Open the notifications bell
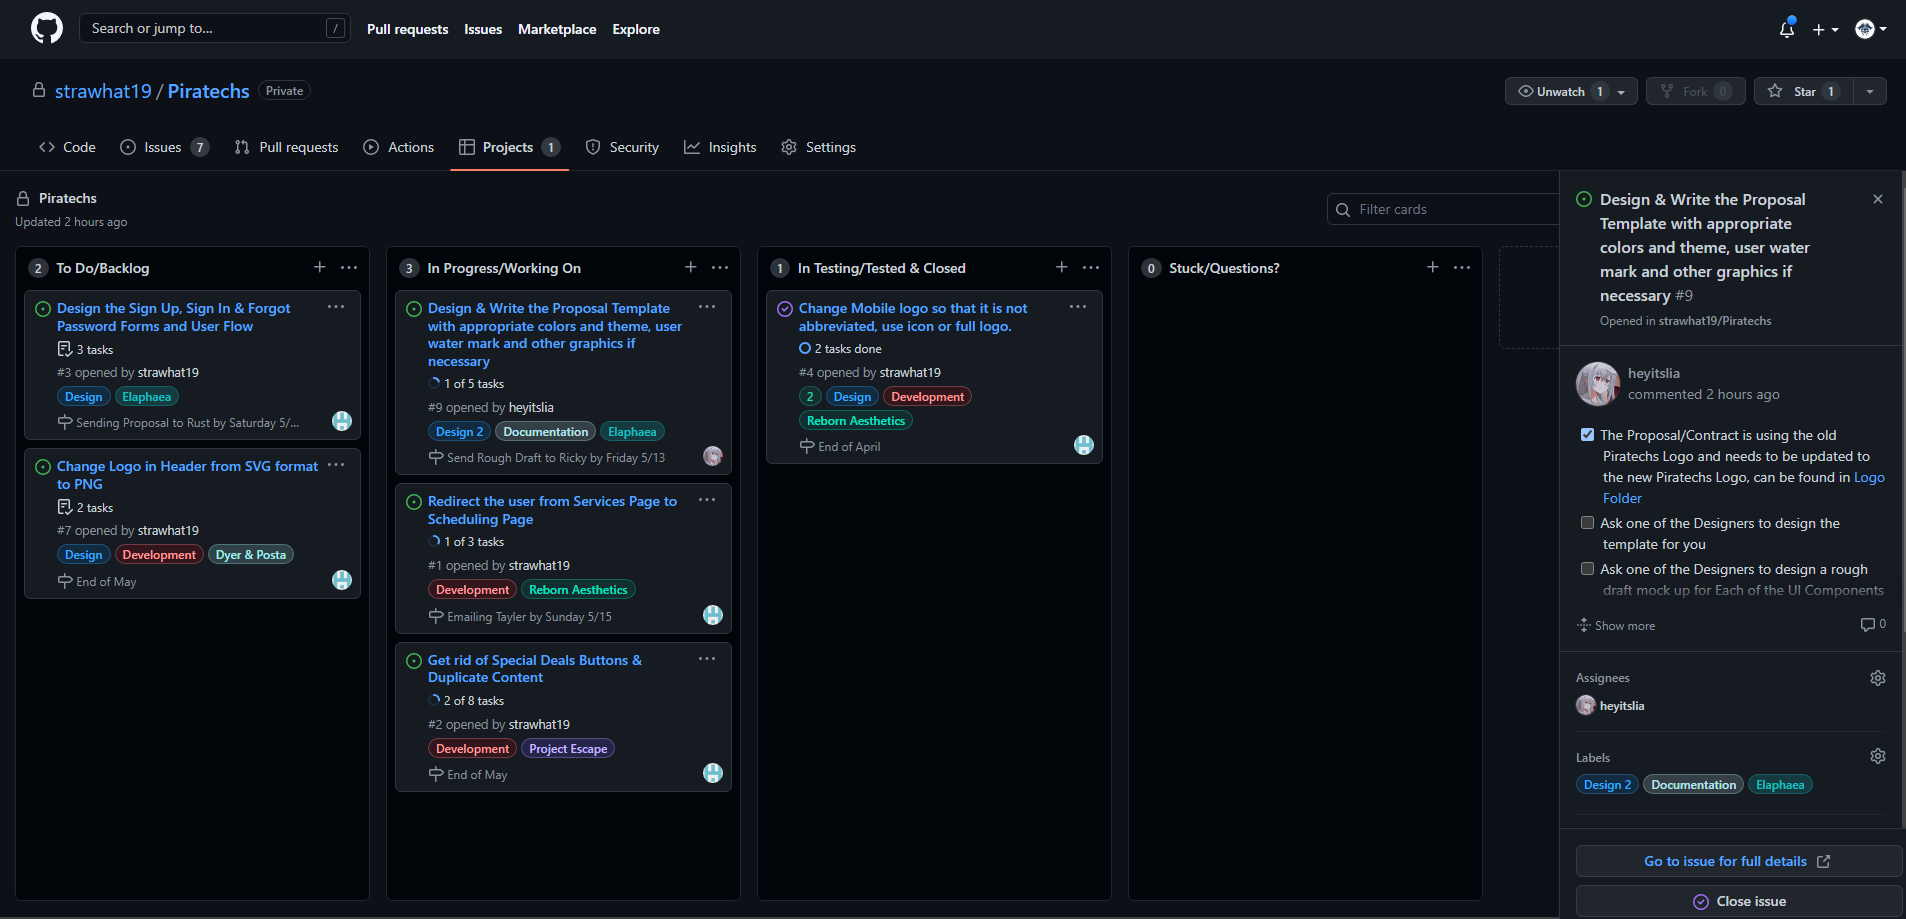Image resolution: width=1906 pixels, height=919 pixels. (1787, 29)
